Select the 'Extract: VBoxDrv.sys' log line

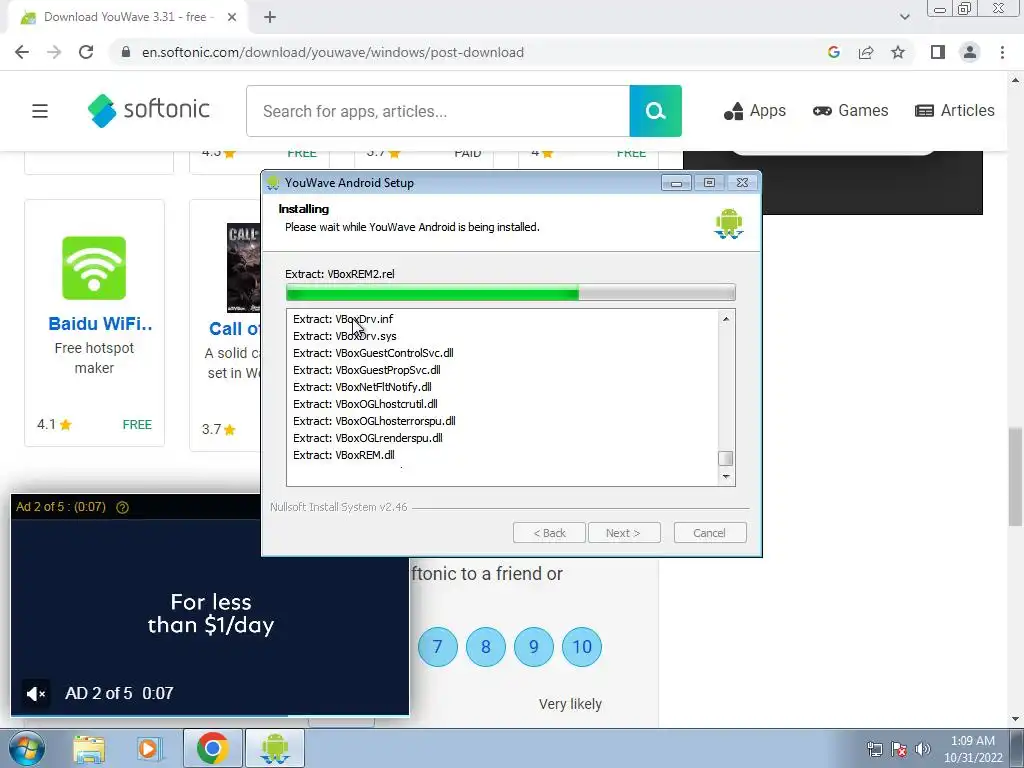[x=345, y=336]
